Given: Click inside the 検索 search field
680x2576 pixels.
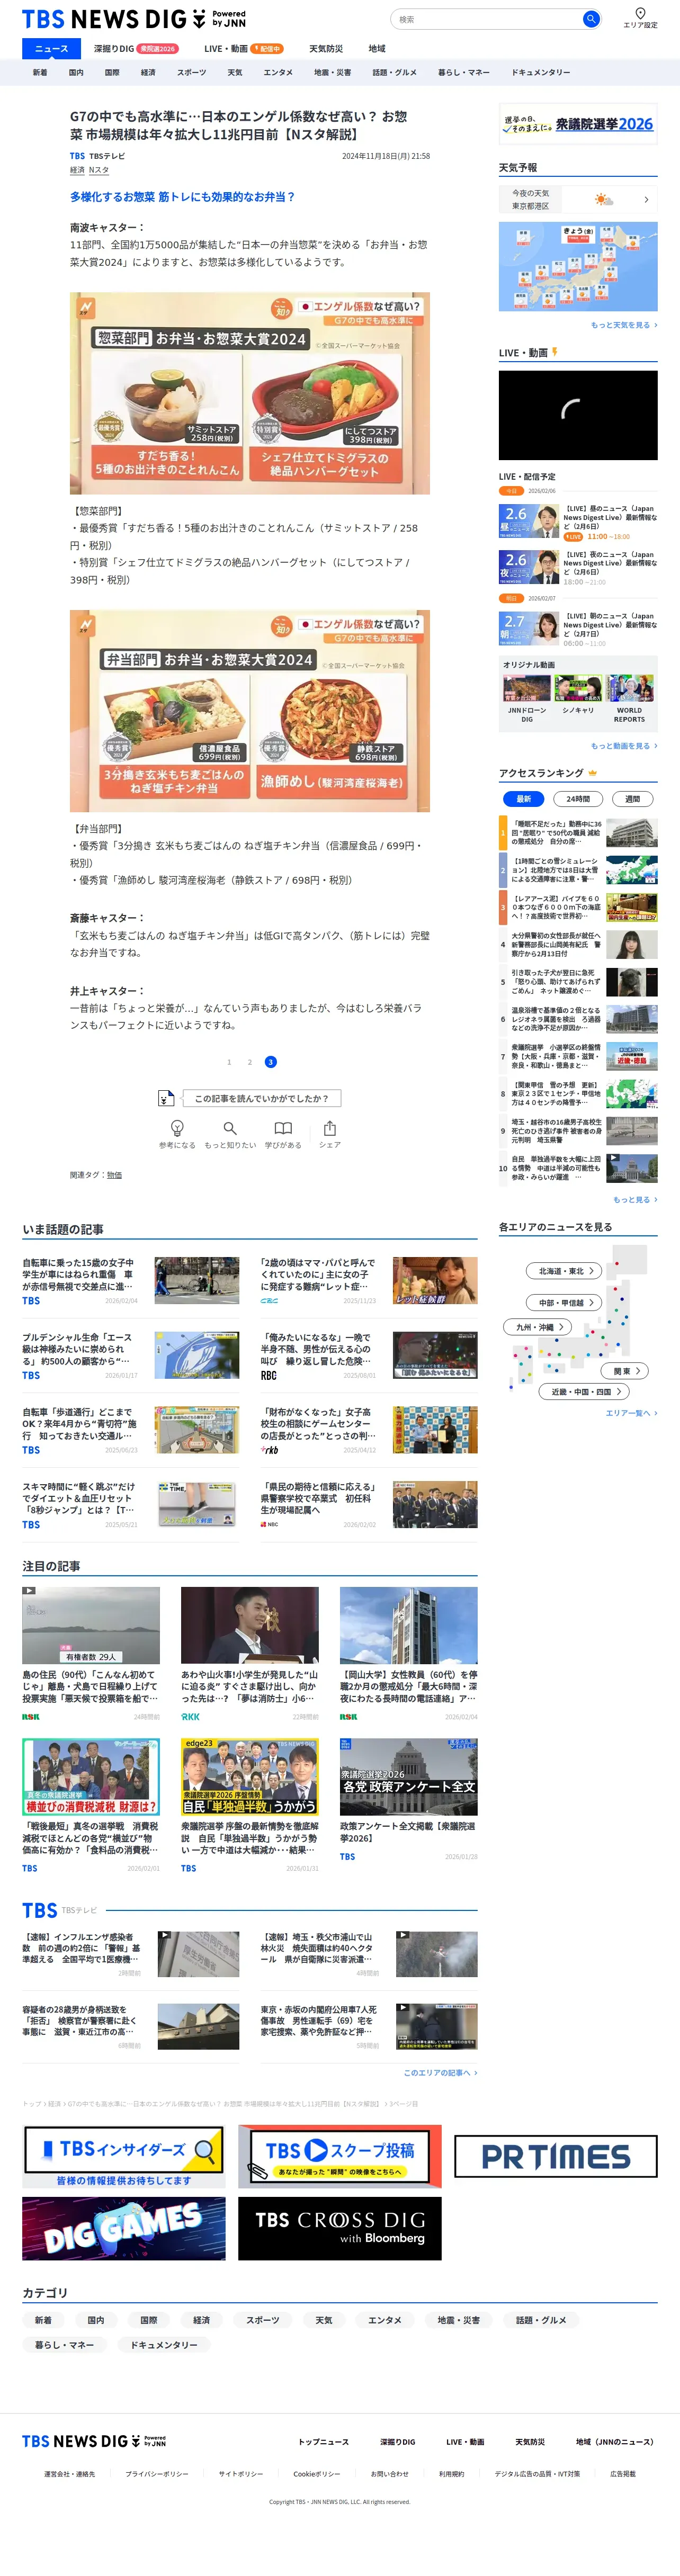Looking at the screenshot, I should click(x=486, y=18).
